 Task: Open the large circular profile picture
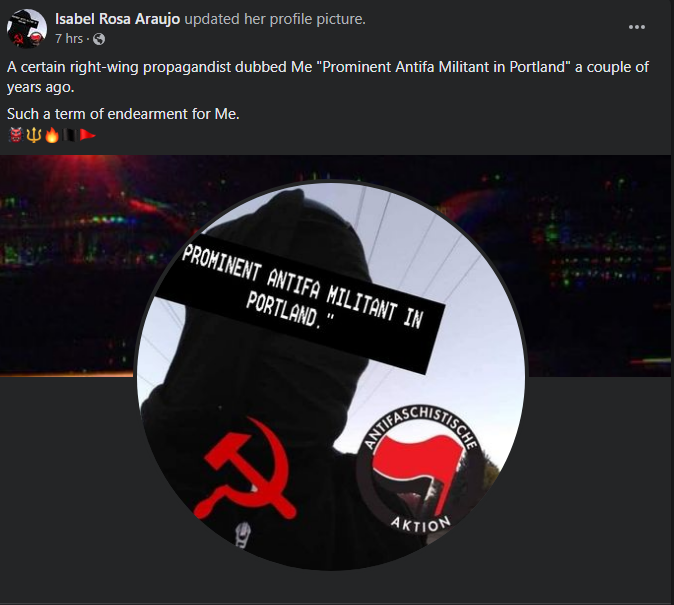tap(331, 376)
